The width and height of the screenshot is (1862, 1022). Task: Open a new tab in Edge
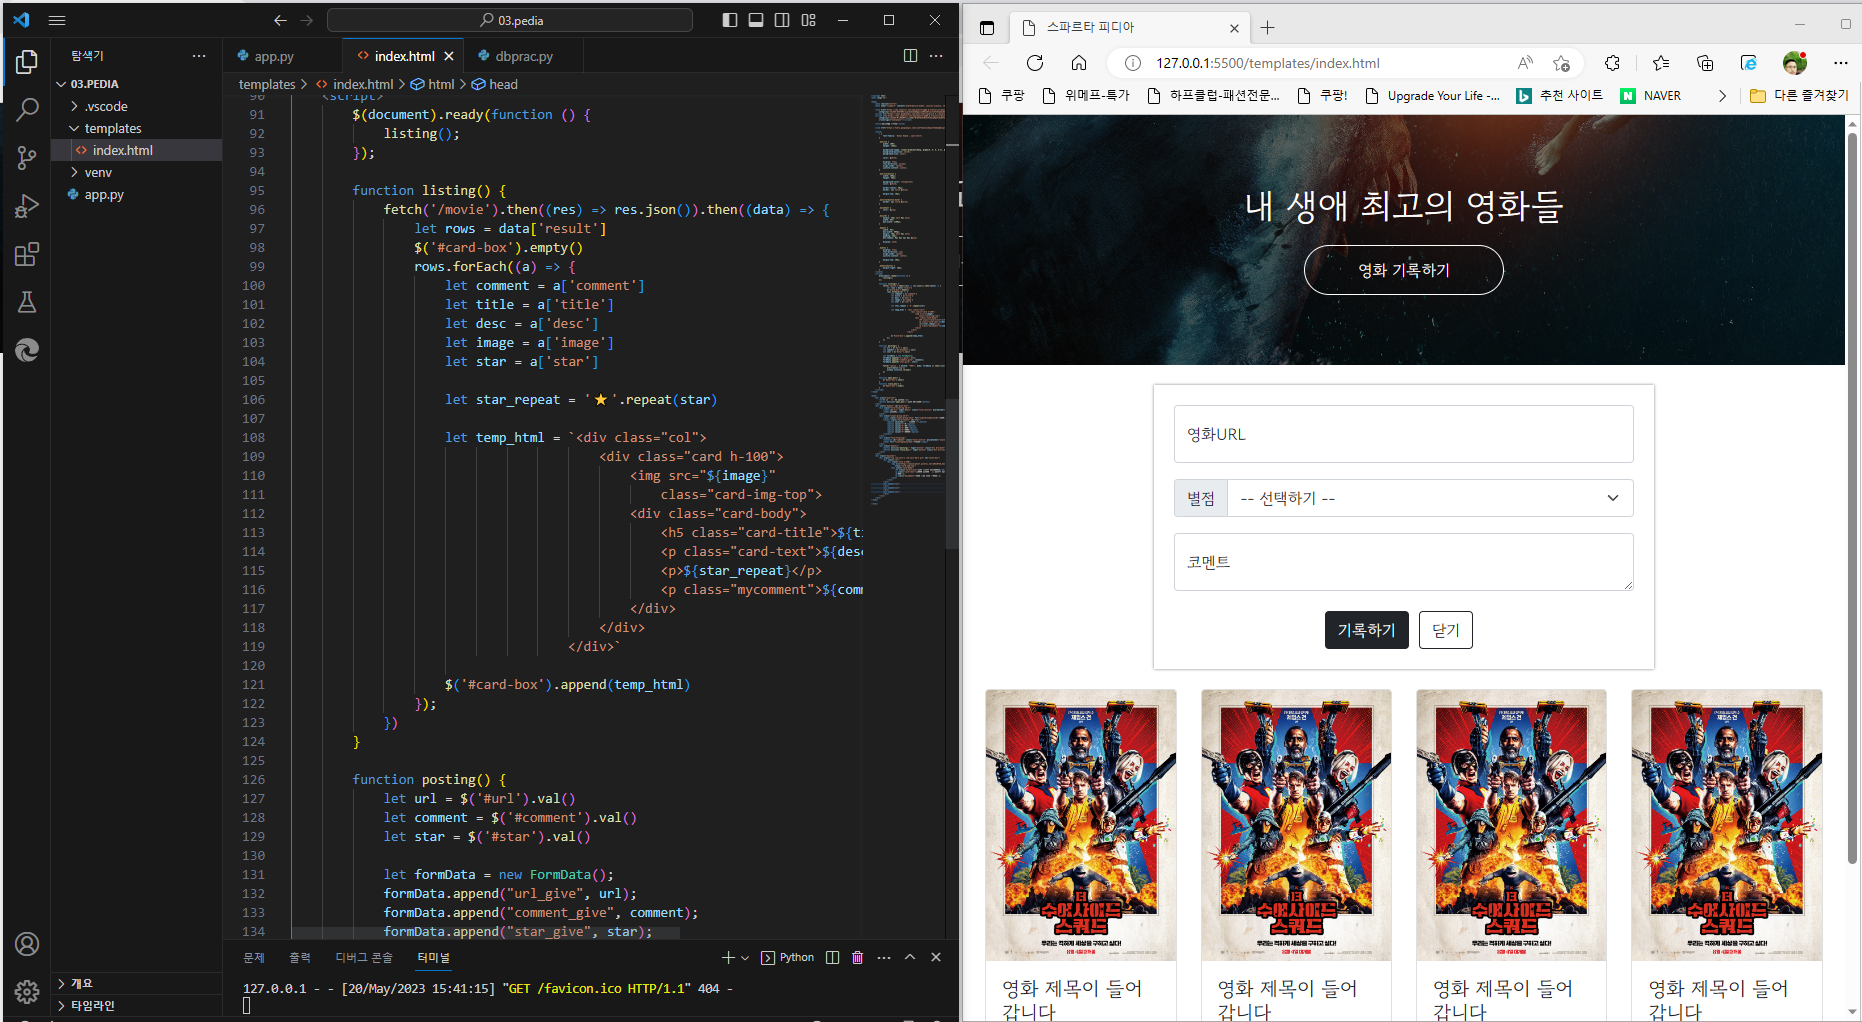tap(1268, 28)
